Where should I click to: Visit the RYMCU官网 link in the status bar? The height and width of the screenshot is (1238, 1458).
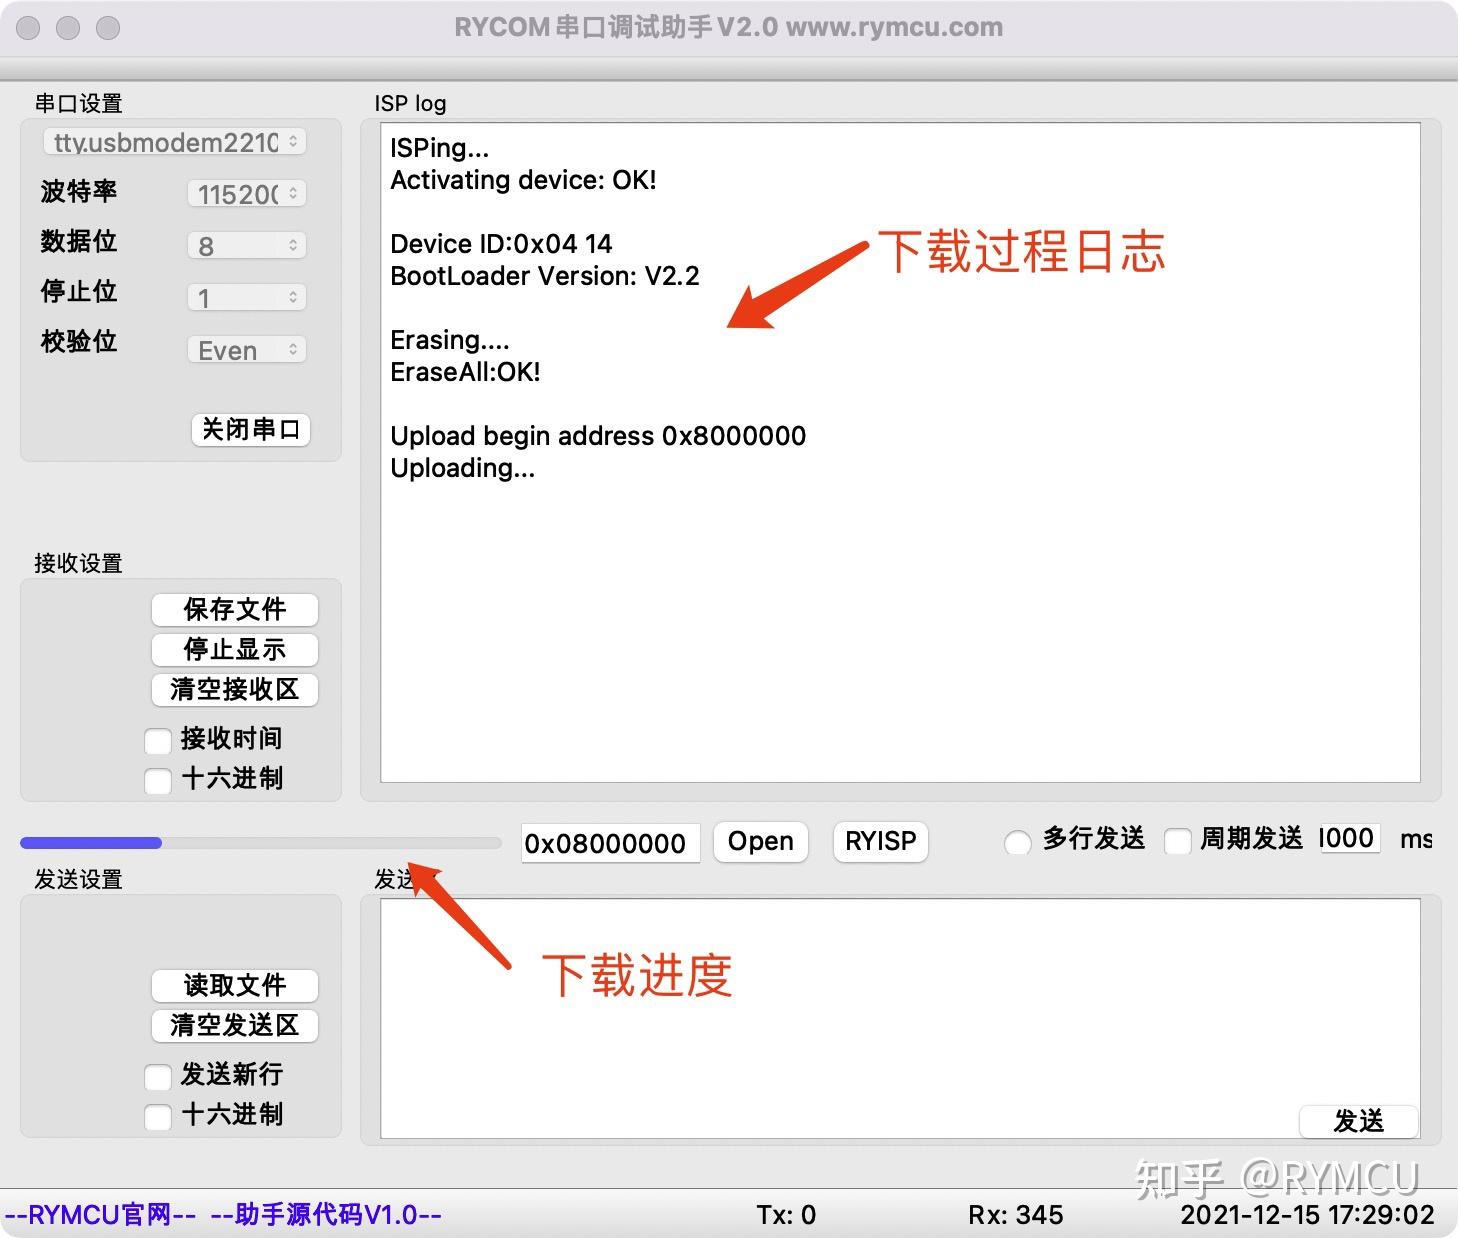coord(95,1214)
